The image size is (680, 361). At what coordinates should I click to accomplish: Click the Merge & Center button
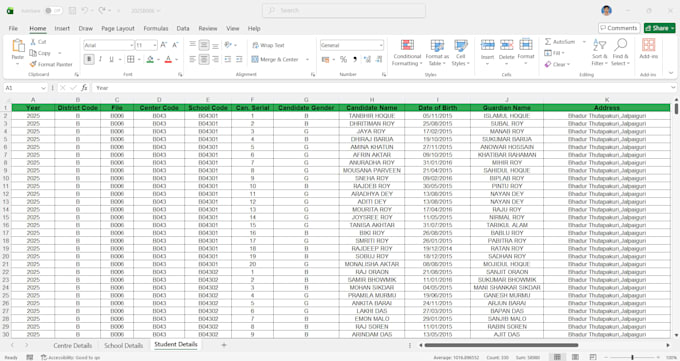pyautogui.click(x=275, y=59)
